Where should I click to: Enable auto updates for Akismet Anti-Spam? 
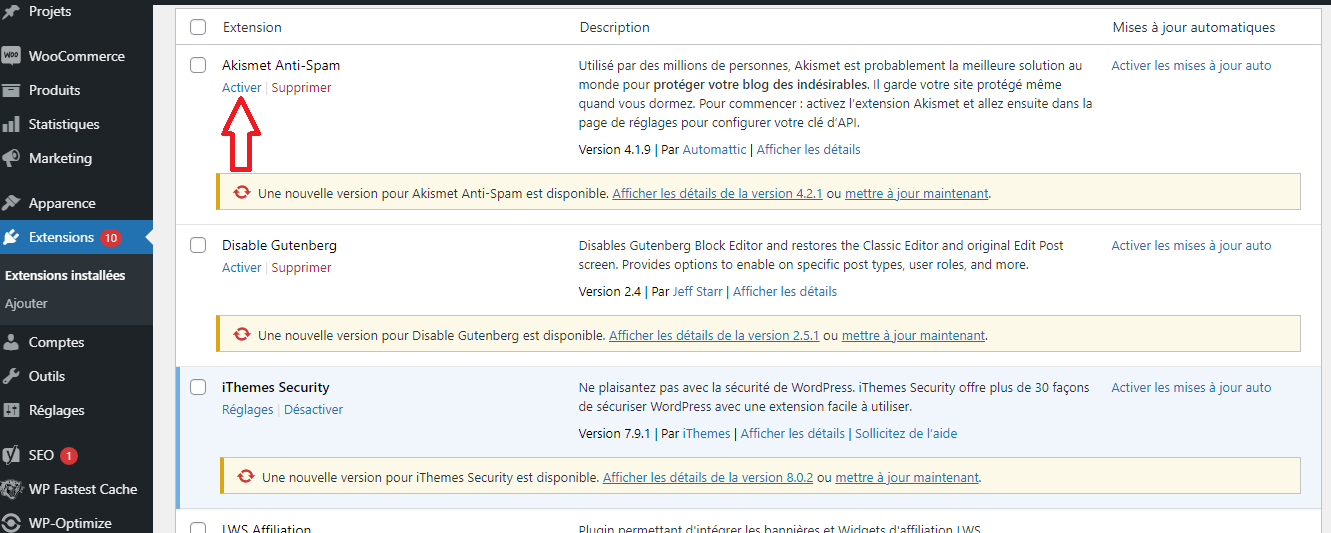tap(1191, 65)
